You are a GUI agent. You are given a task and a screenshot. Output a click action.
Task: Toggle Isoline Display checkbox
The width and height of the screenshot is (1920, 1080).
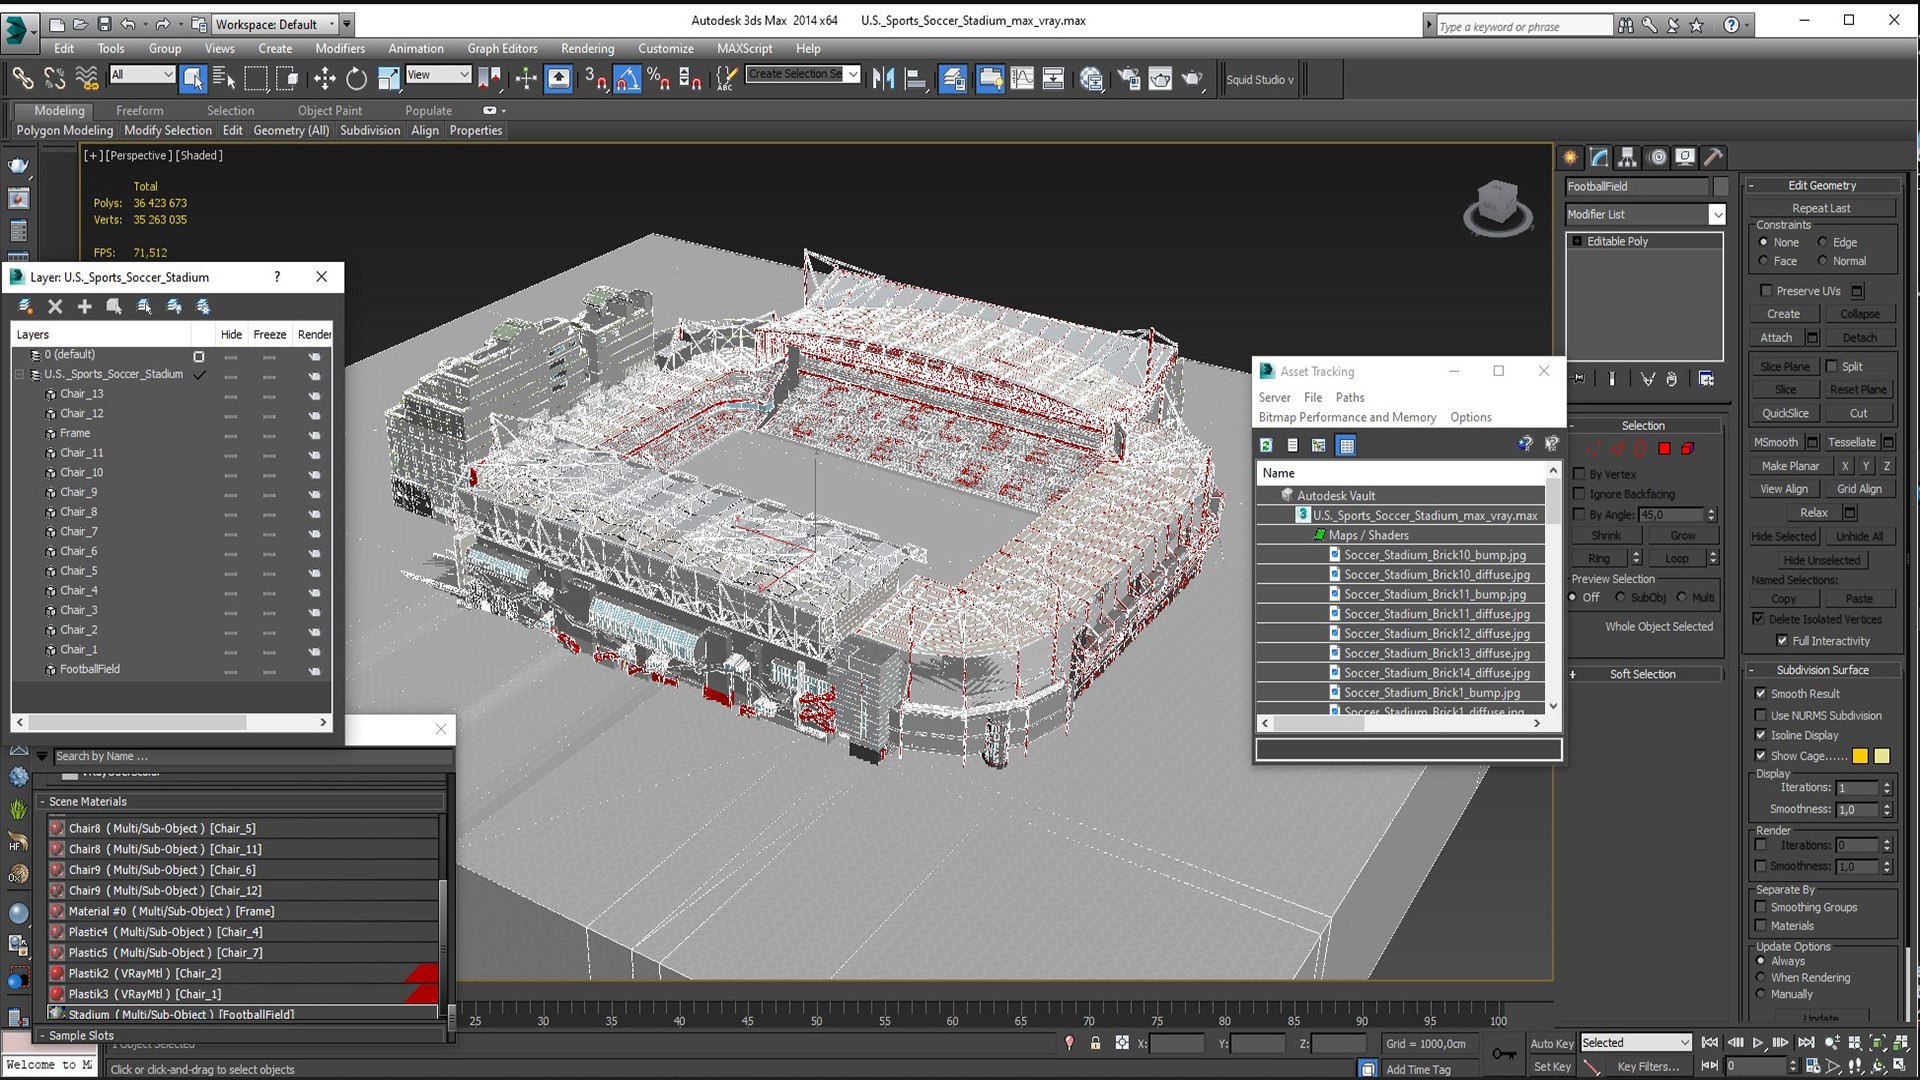tap(1761, 735)
